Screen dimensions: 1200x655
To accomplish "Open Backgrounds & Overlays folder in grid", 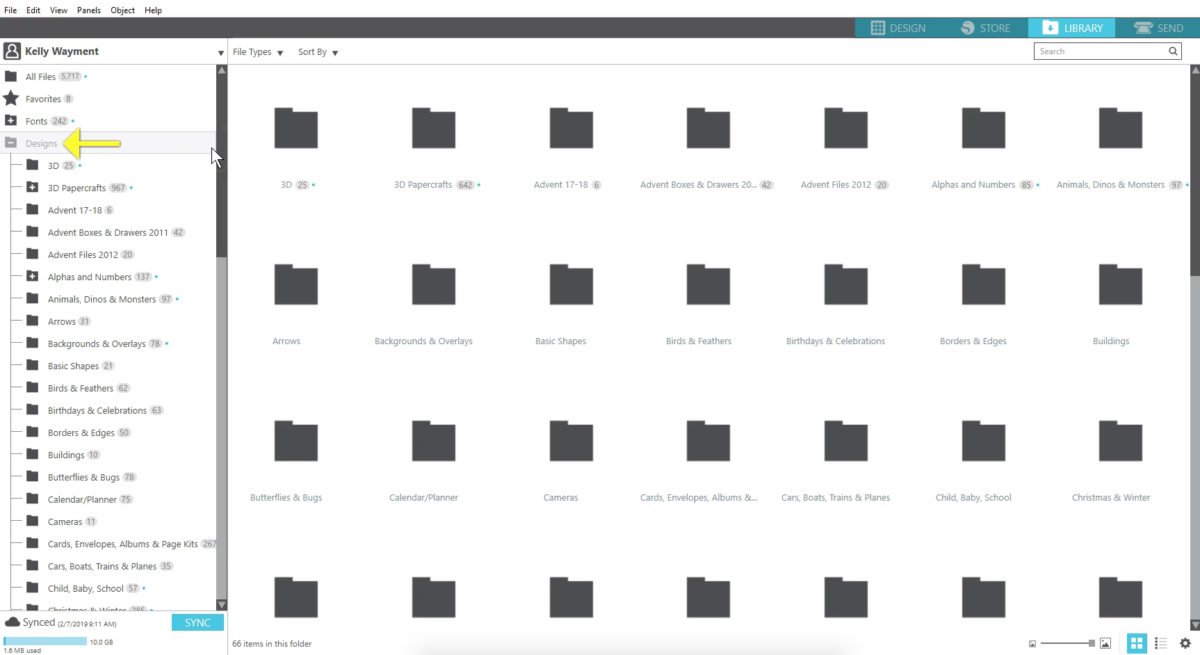I will pos(433,283).
